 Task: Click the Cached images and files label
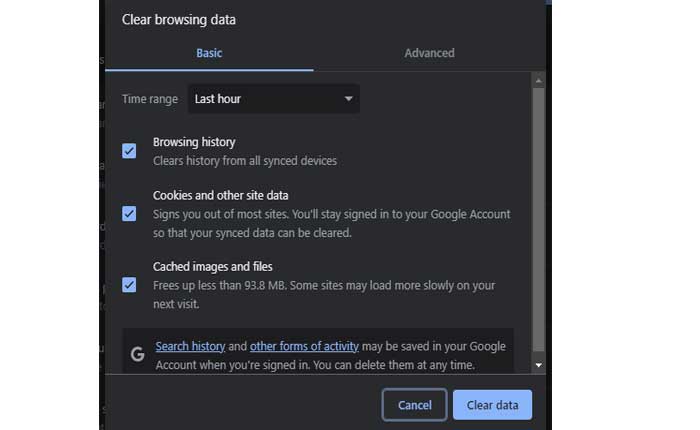tap(212, 267)
